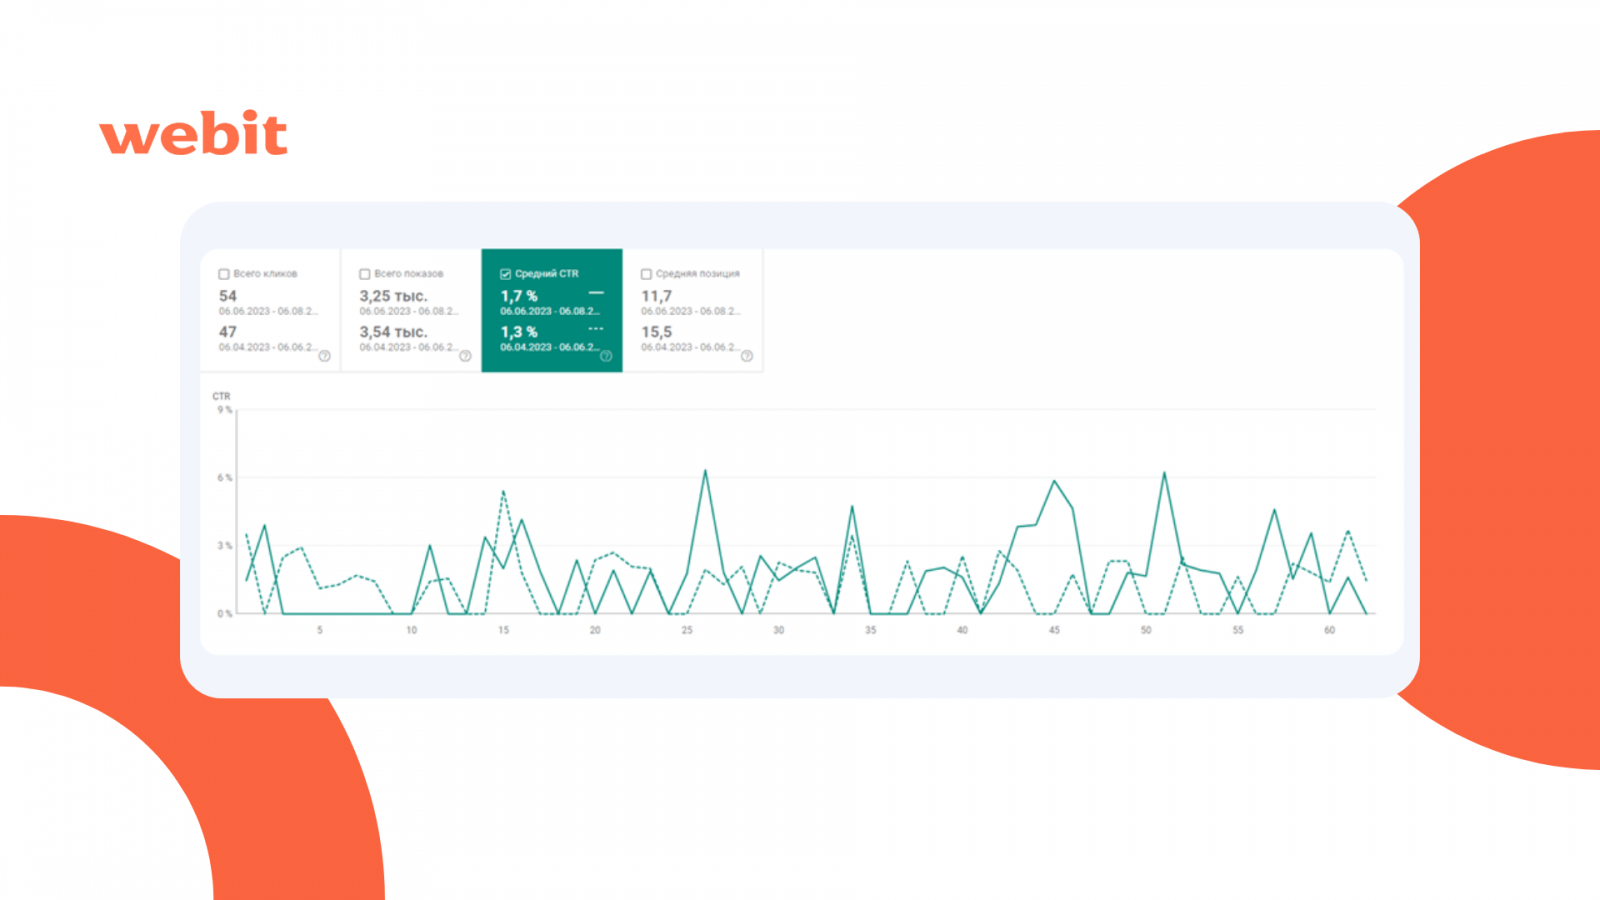Select the impressions value 3,54 тыс.

[x=393, y=332]
